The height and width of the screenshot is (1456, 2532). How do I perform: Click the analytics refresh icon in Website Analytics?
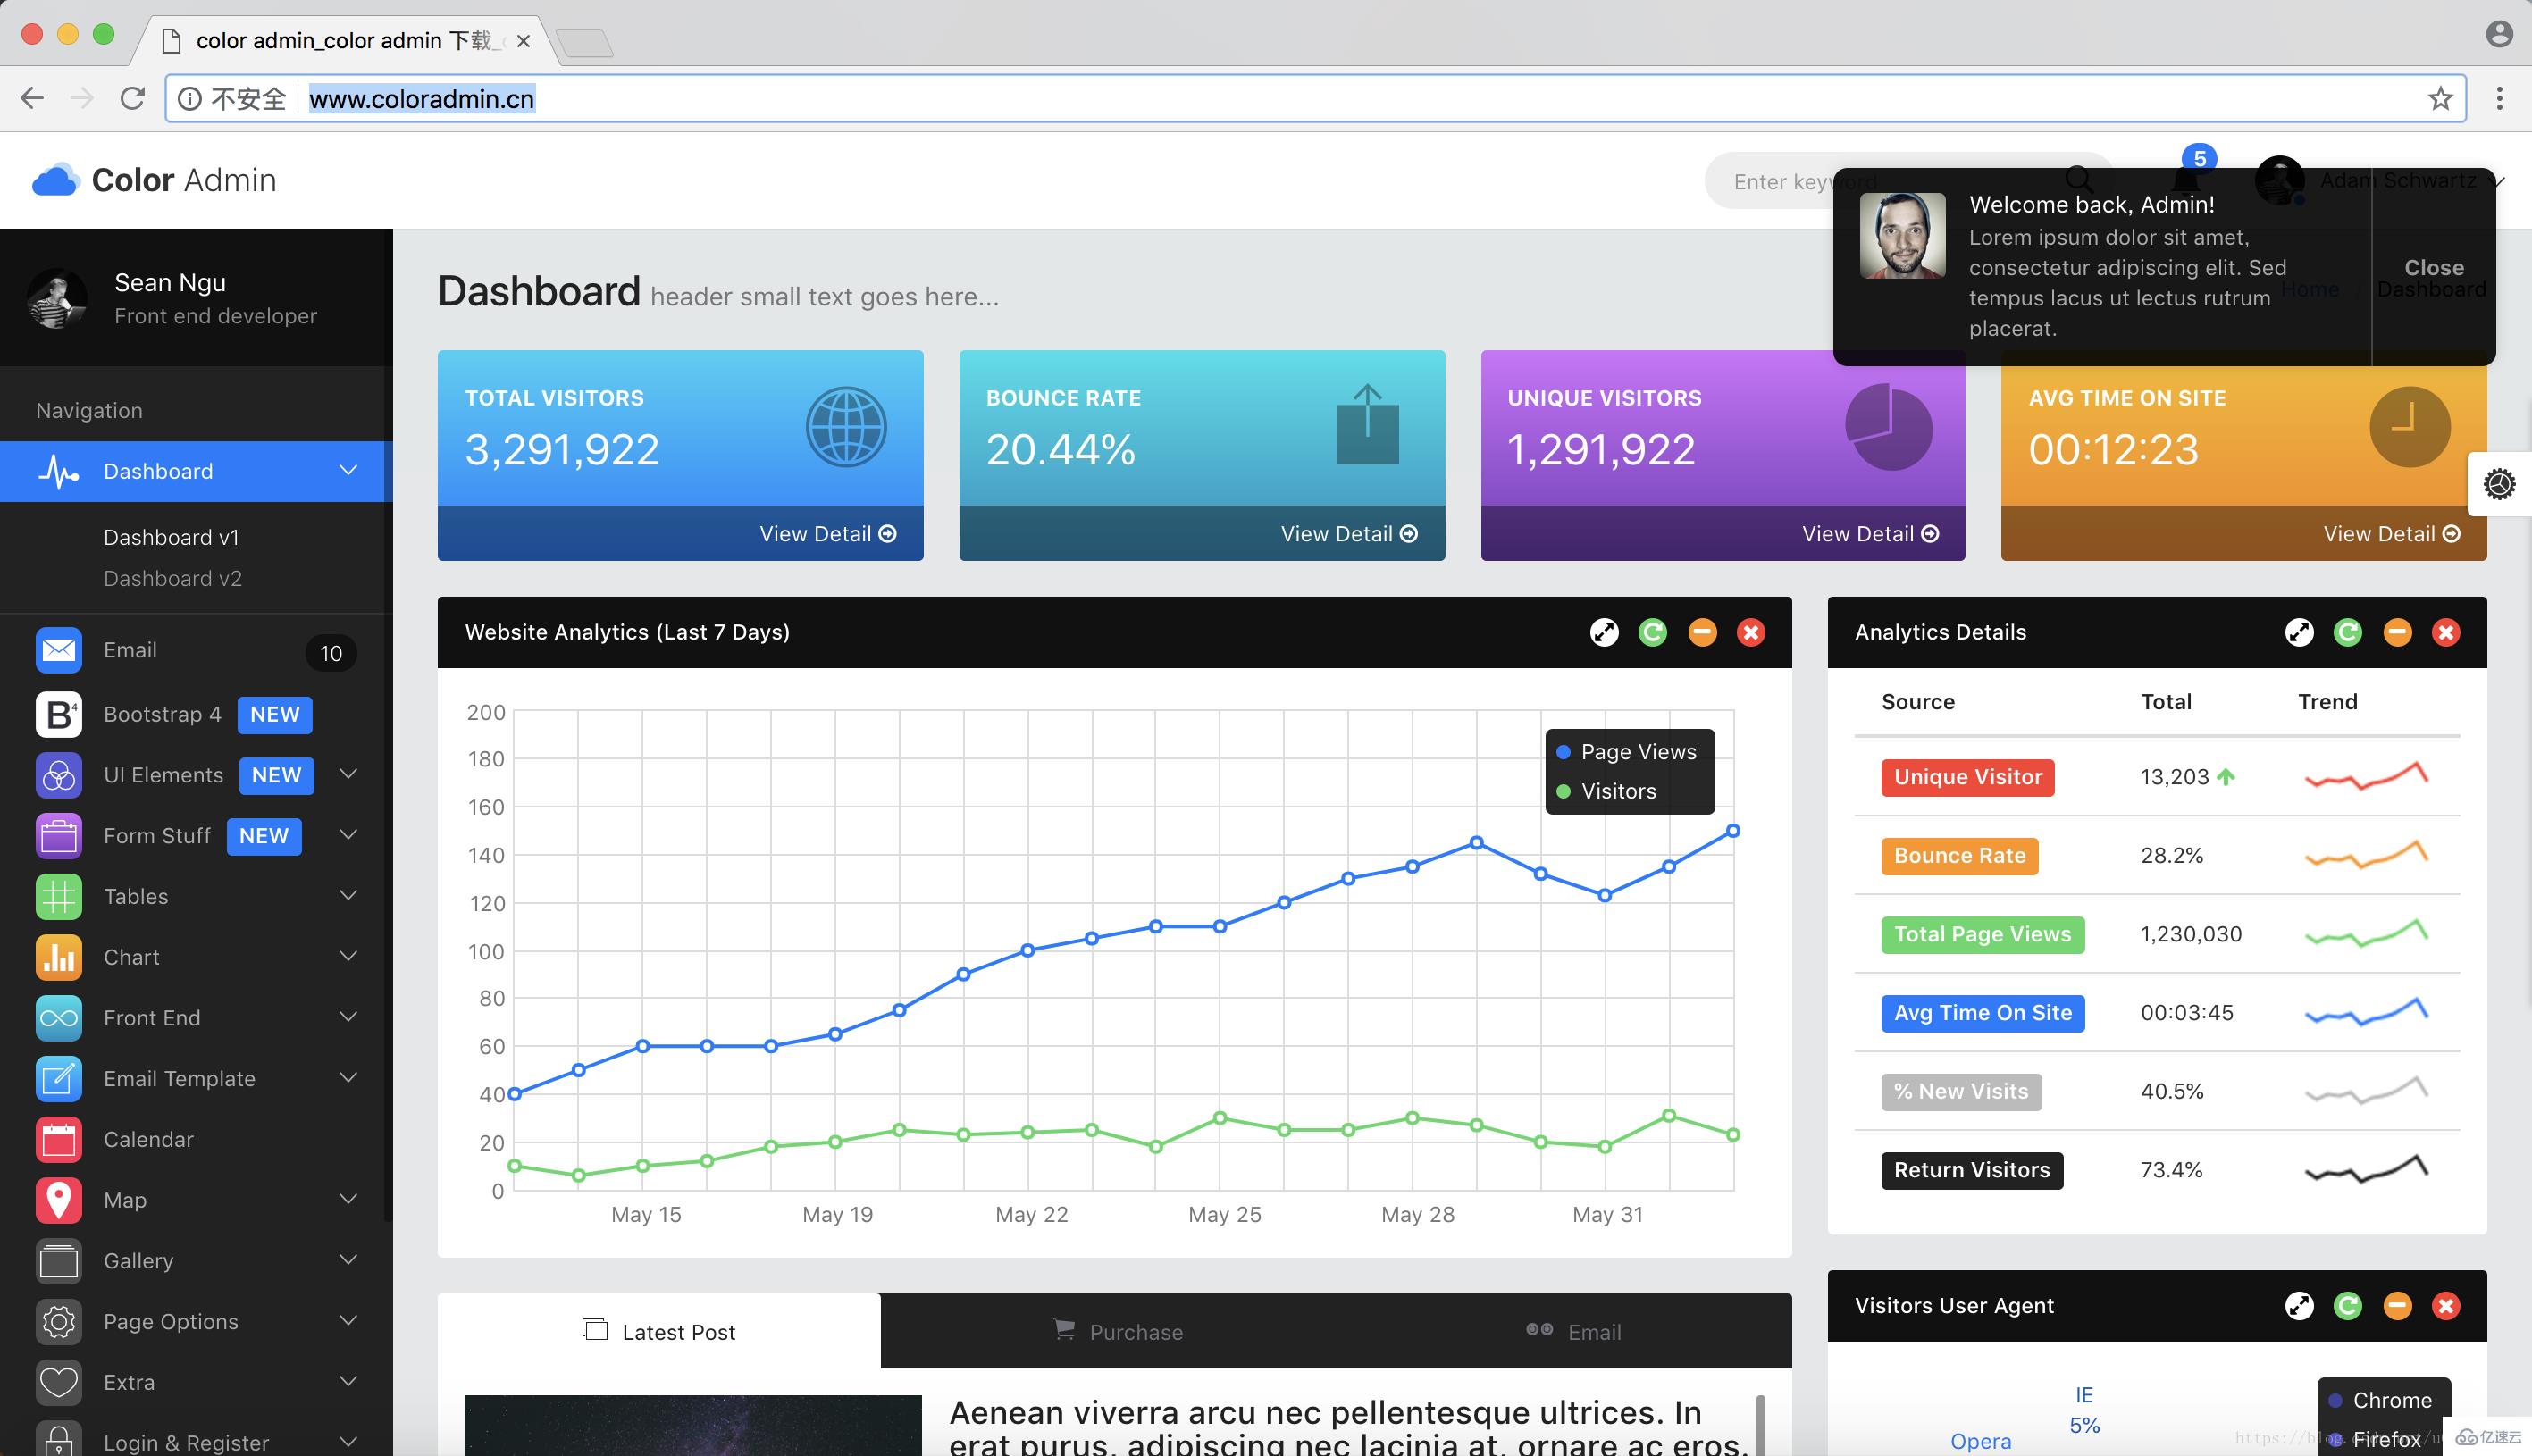[1654, 632]
